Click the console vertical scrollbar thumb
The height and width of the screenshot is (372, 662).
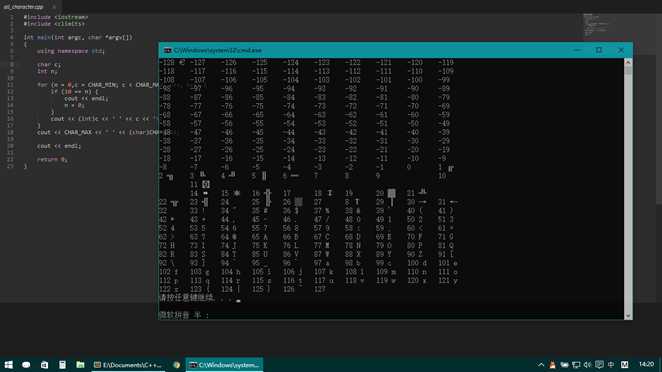click(x=628, y=70)
